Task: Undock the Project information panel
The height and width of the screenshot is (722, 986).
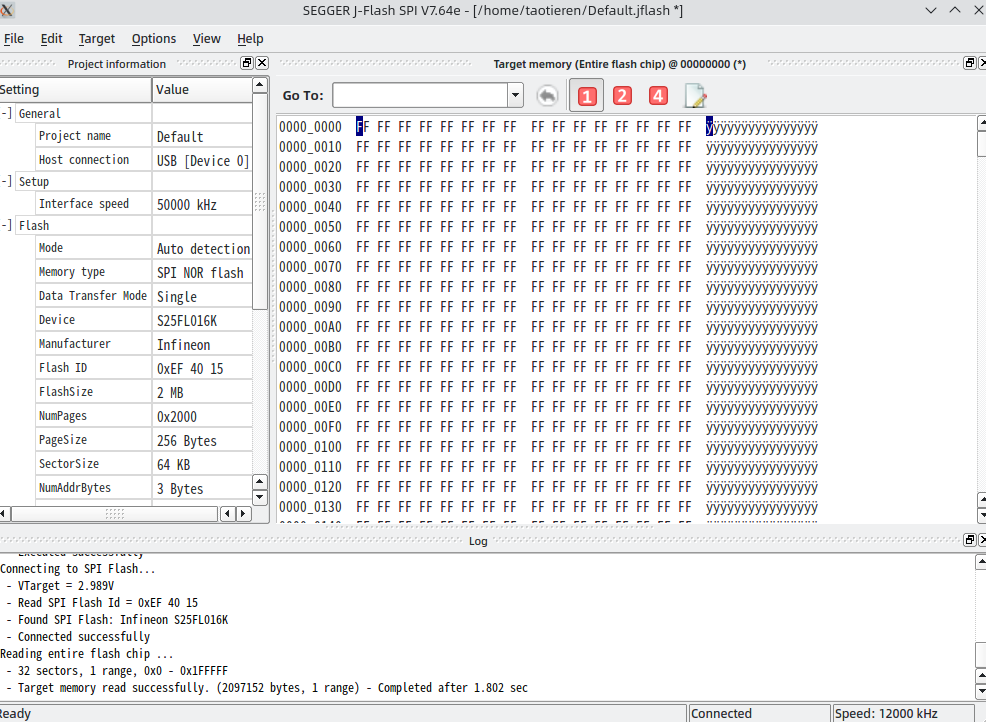Action: (246, 63)
